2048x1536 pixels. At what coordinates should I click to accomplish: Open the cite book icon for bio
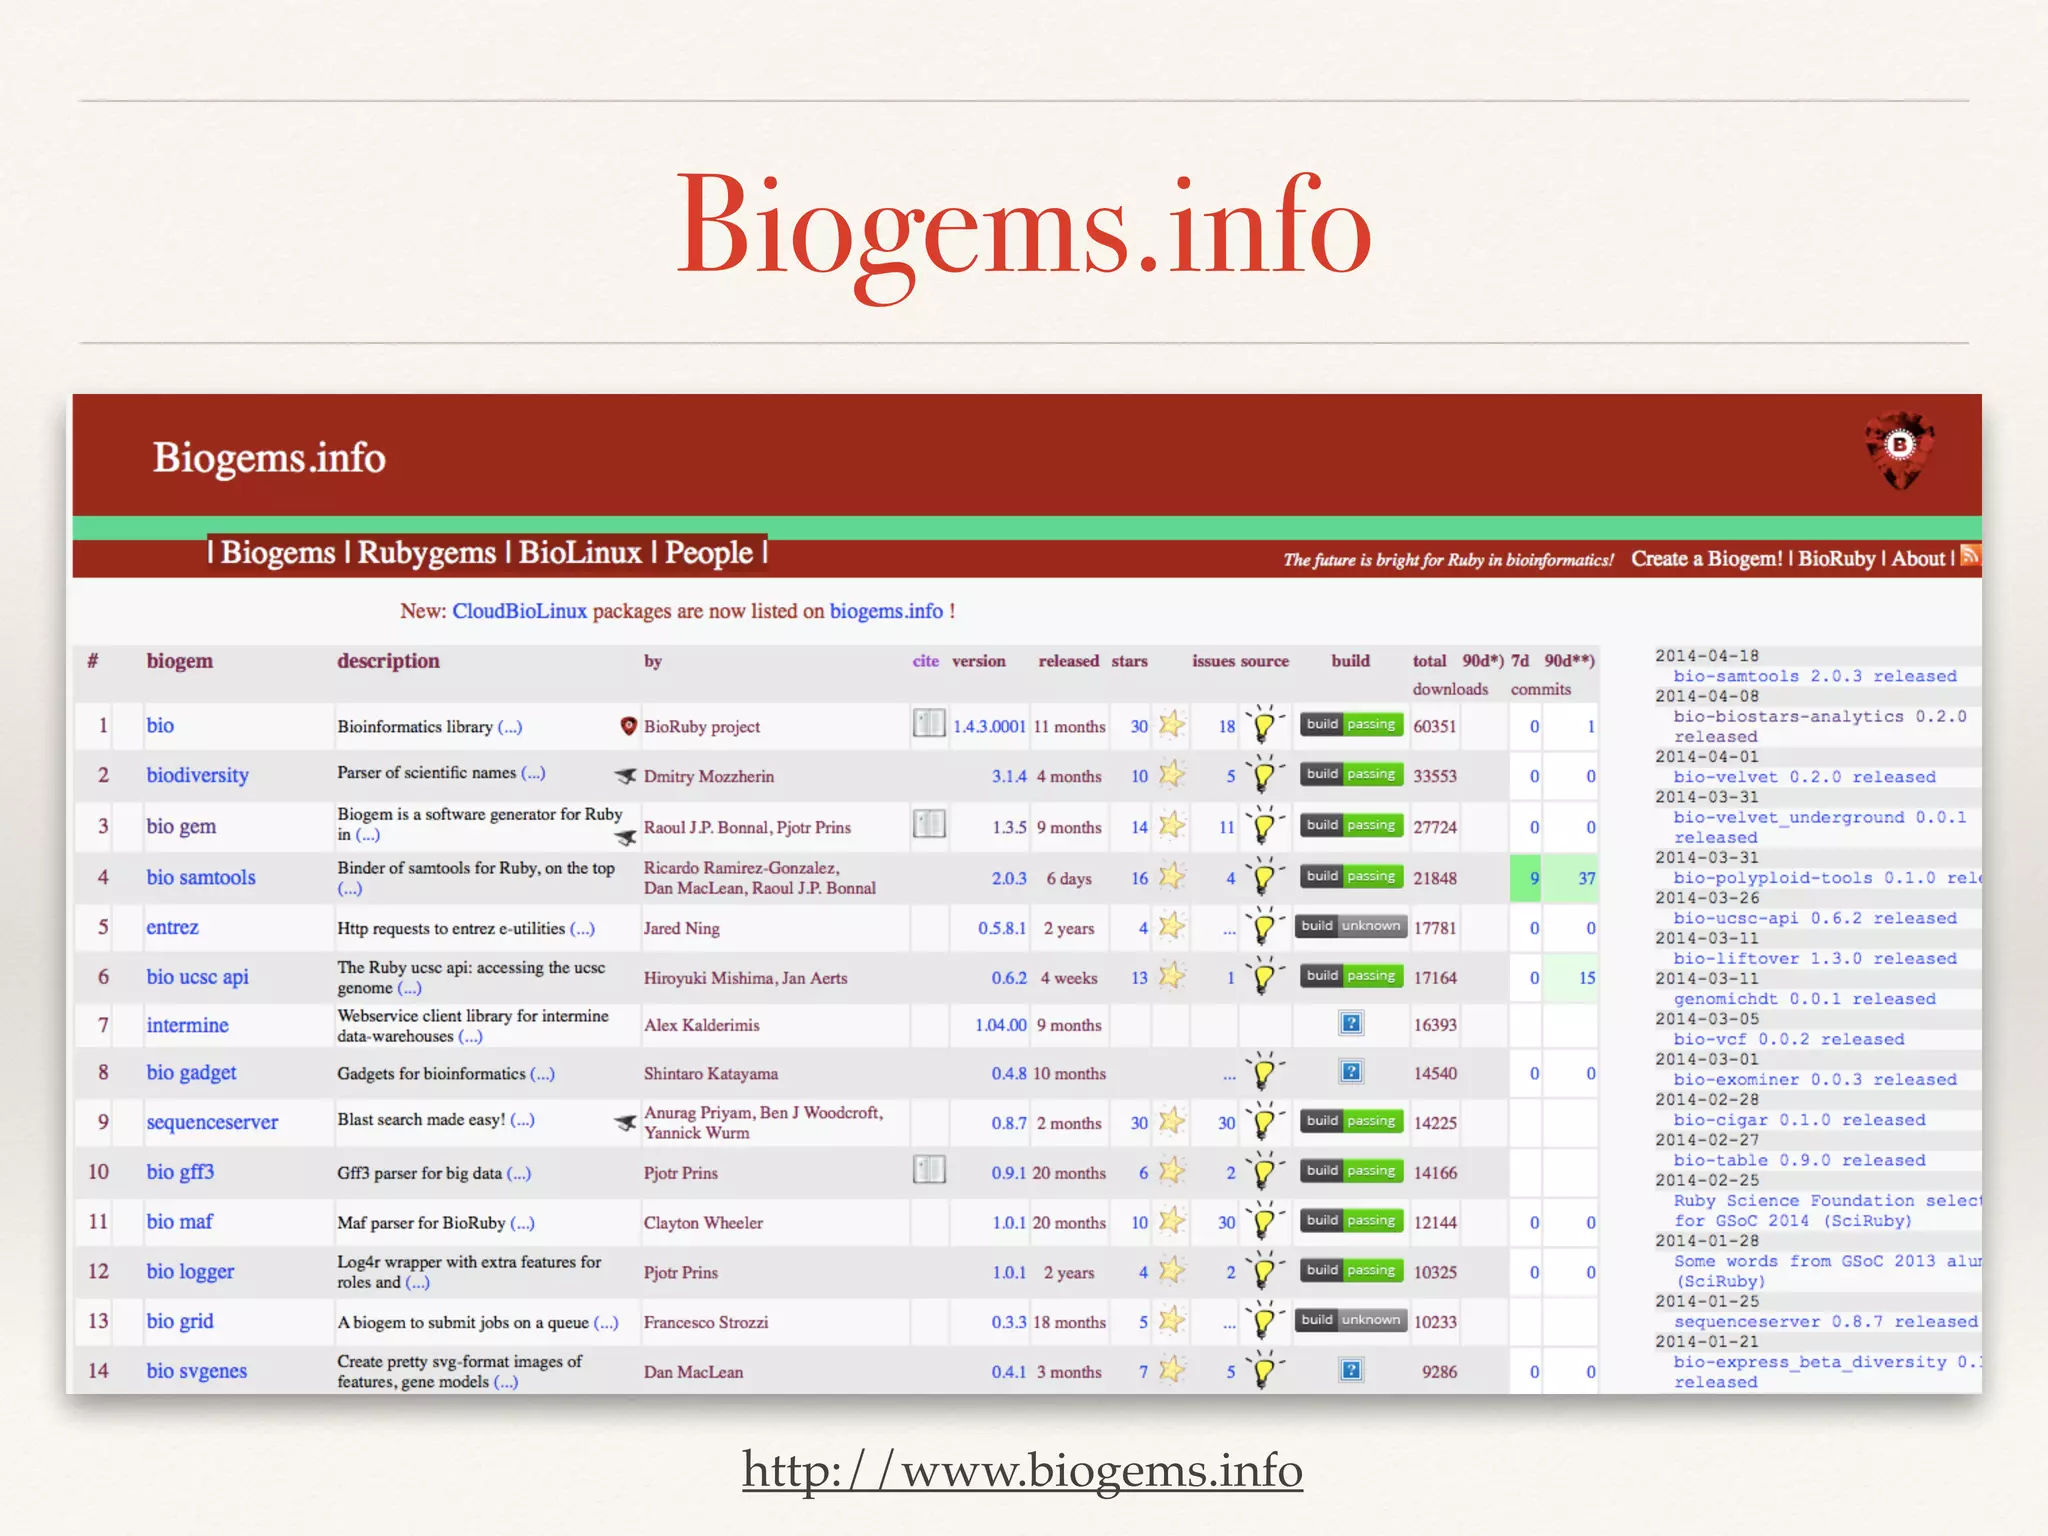929,723
